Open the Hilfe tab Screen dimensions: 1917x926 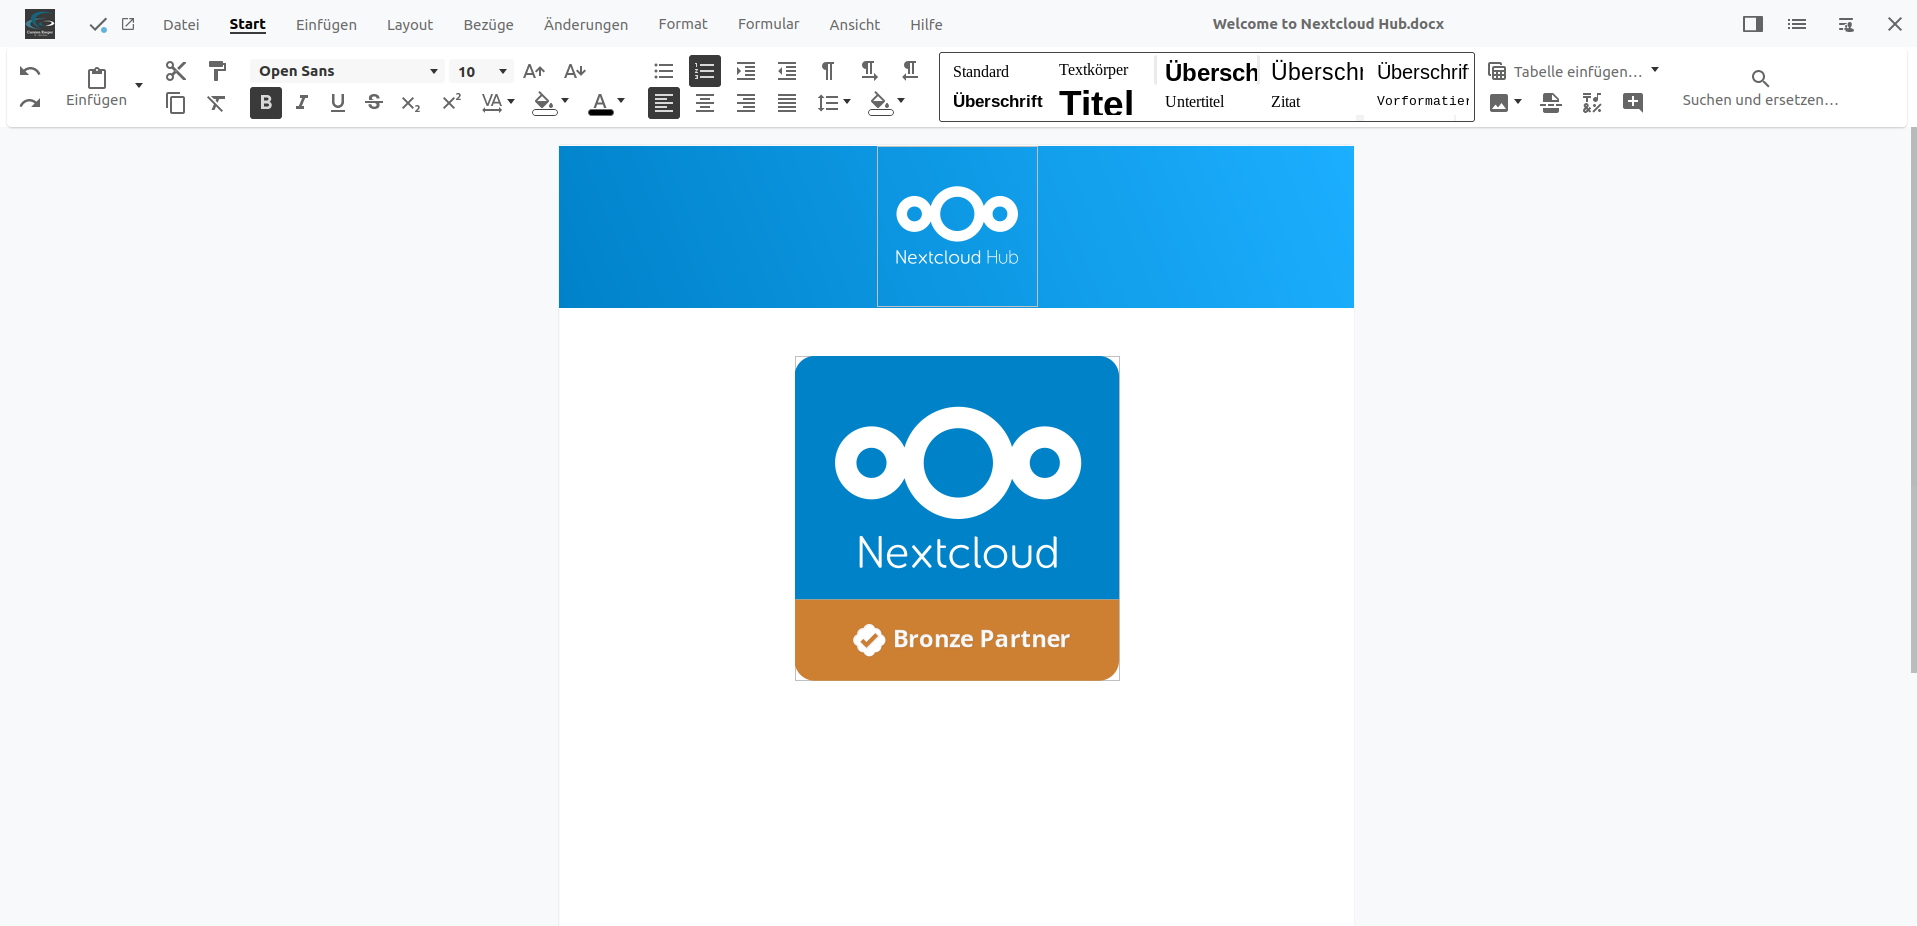tap(926, 24)
